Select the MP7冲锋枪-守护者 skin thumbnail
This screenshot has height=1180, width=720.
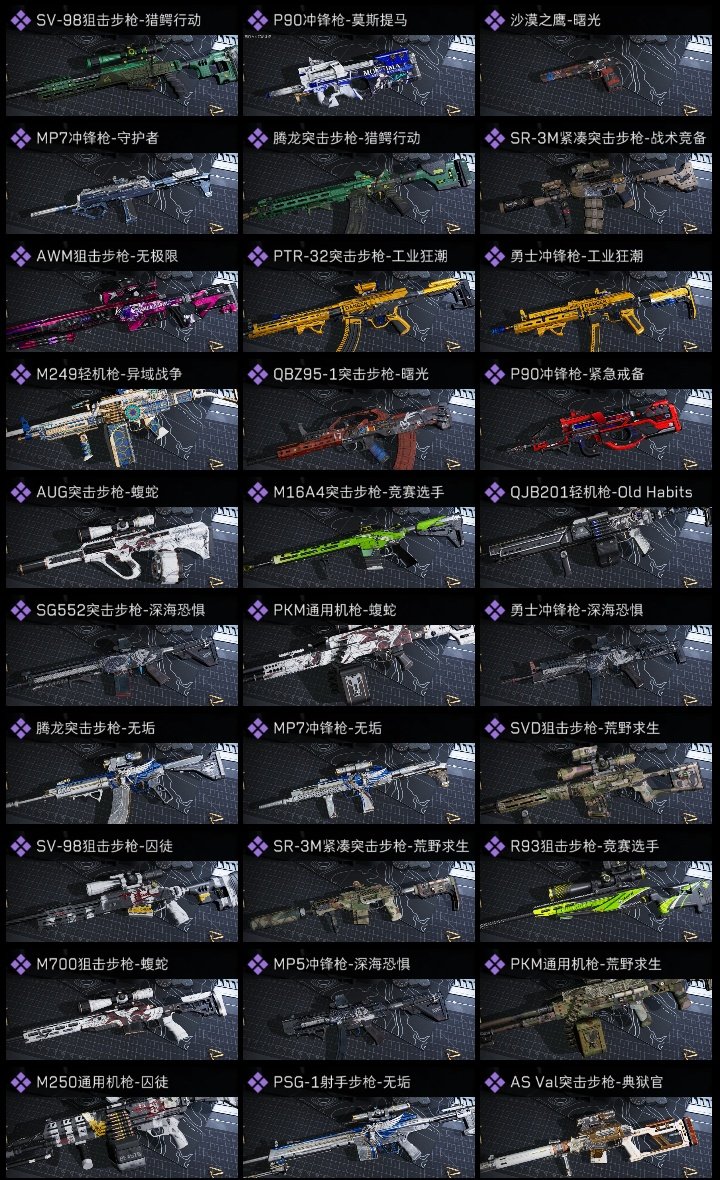tap(122, 193)
